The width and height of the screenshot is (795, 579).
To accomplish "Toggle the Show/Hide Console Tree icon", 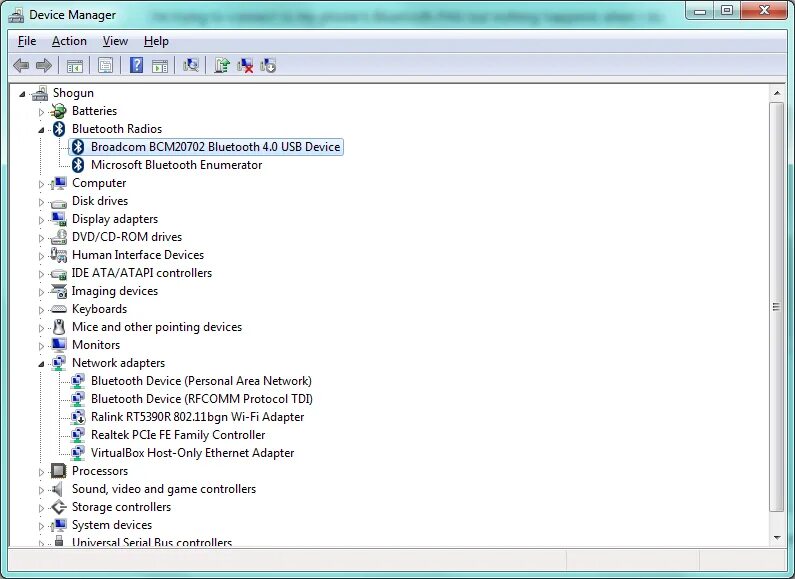I will tap(75, 65).
